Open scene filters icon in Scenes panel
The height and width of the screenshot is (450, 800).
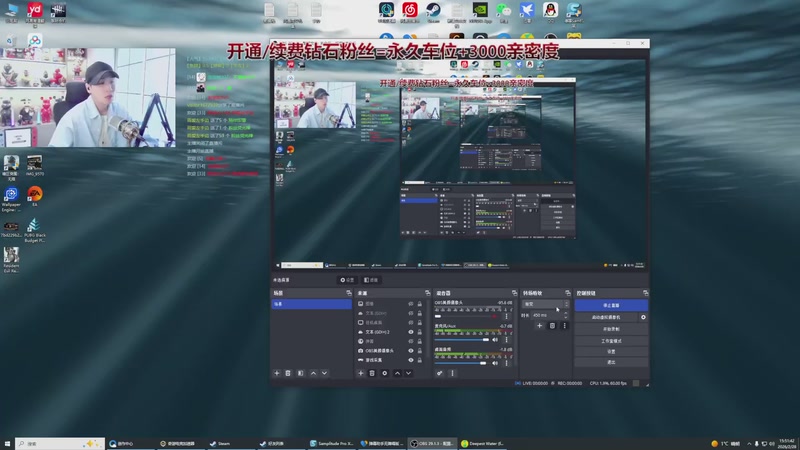pos(301,373)
